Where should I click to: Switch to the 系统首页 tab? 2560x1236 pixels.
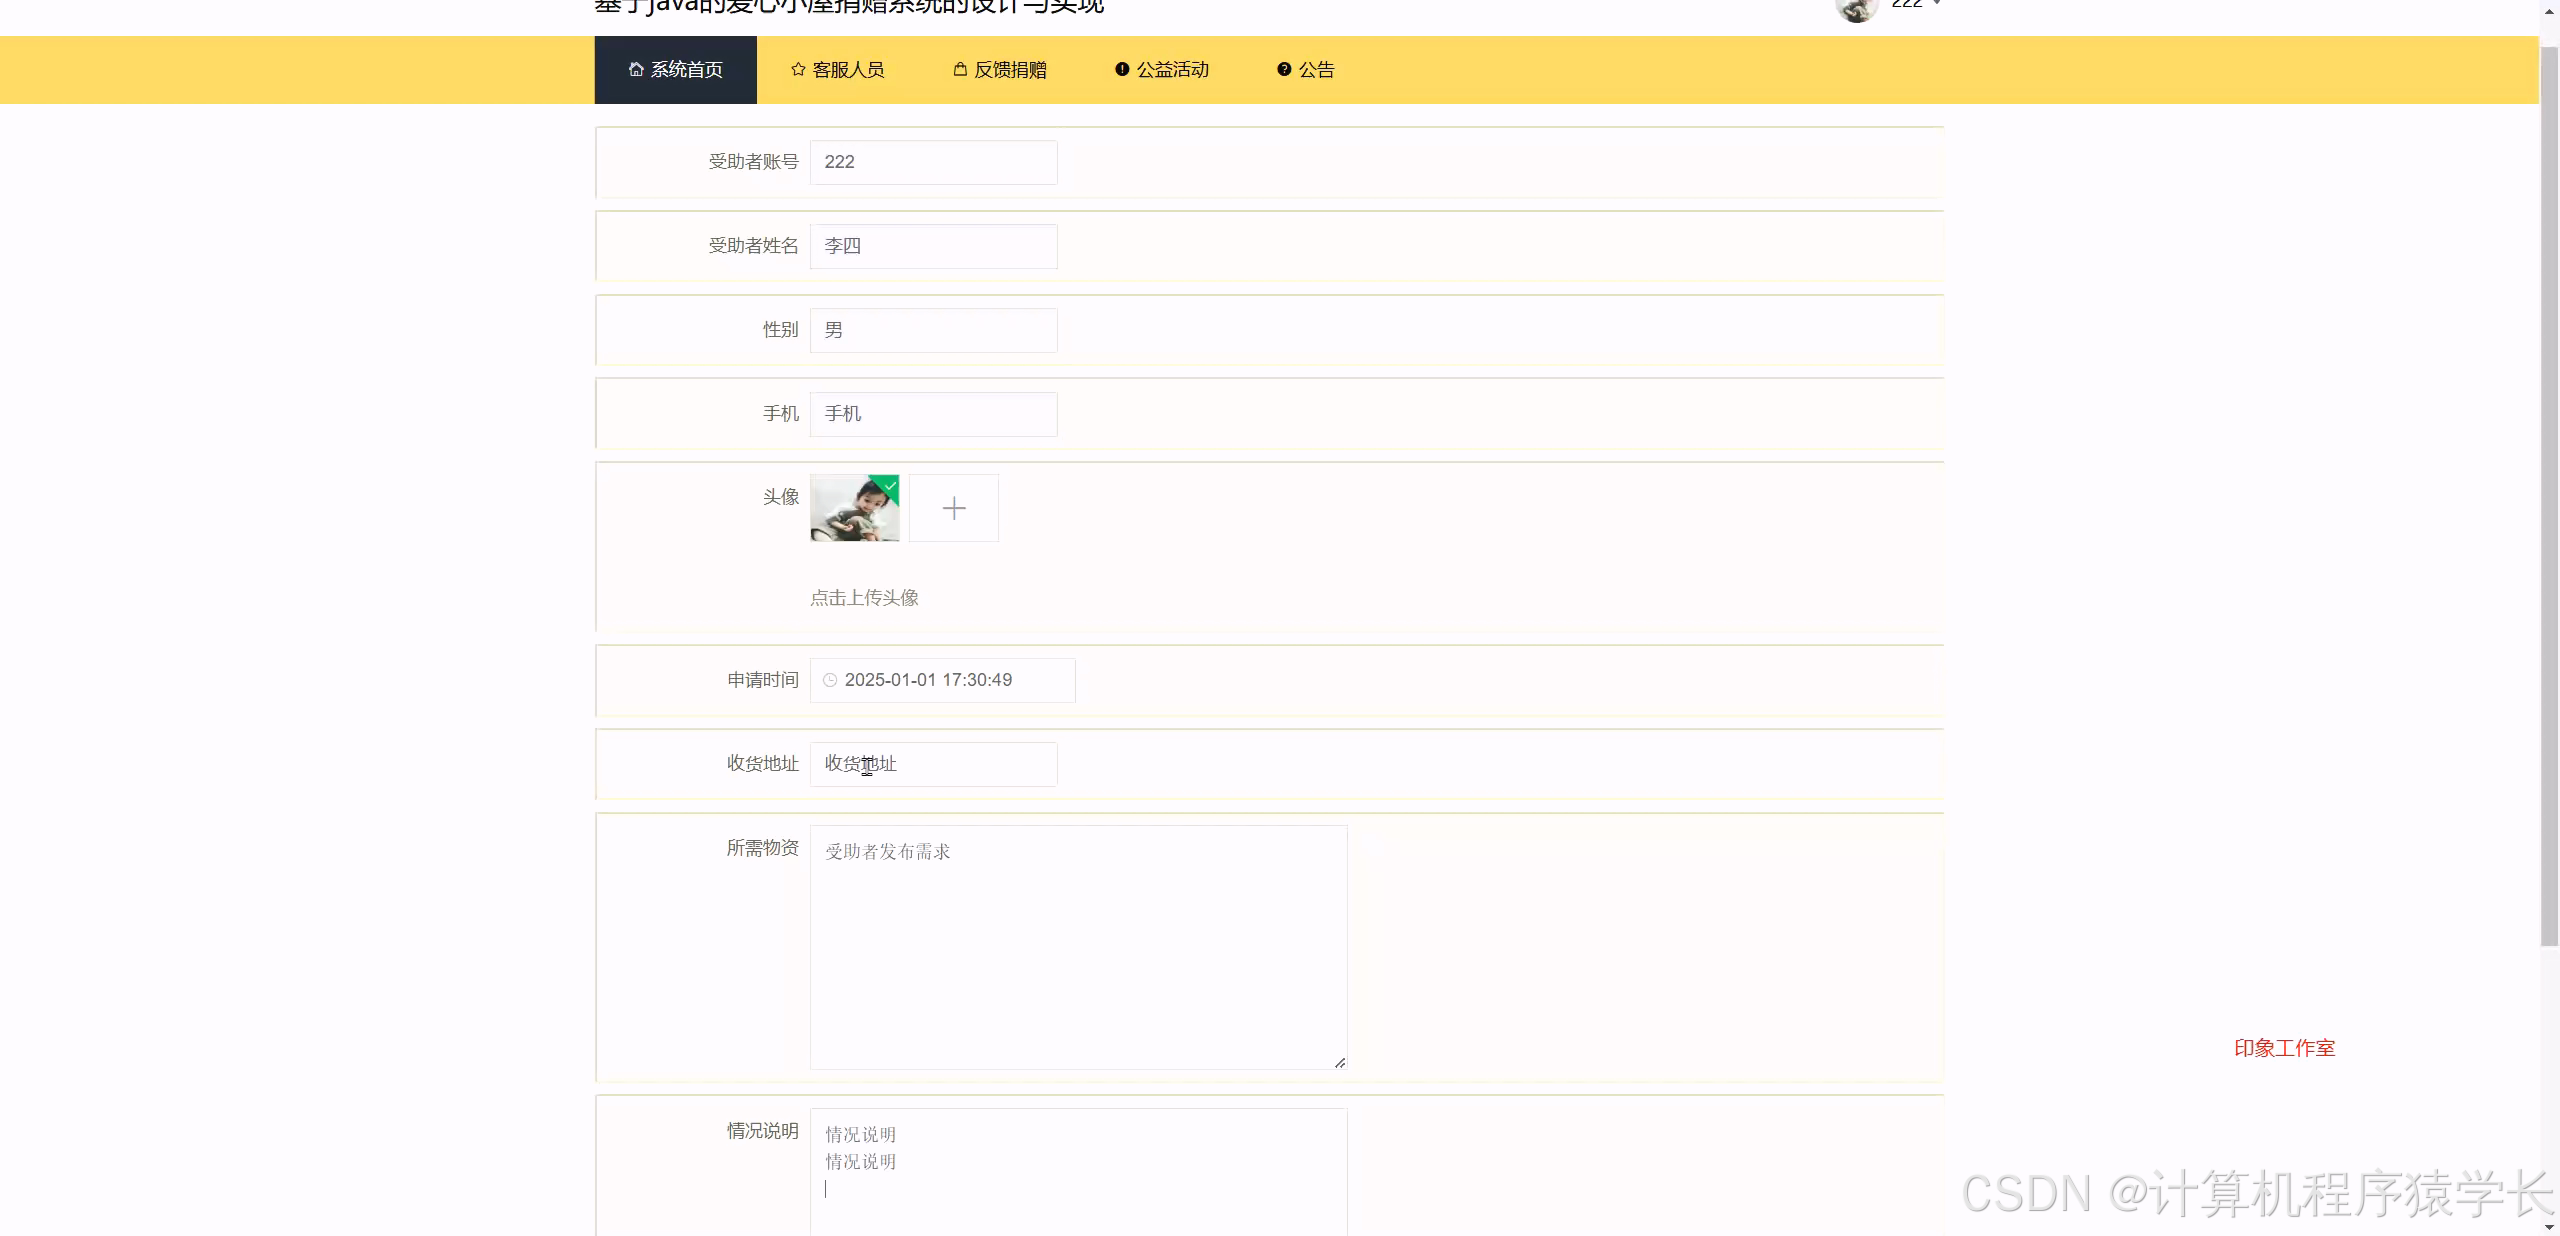point(675,69)
